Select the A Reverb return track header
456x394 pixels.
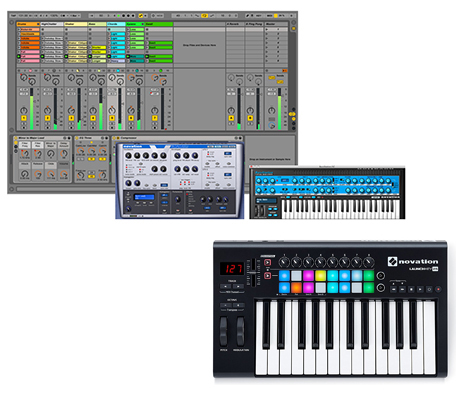(235, 24)
